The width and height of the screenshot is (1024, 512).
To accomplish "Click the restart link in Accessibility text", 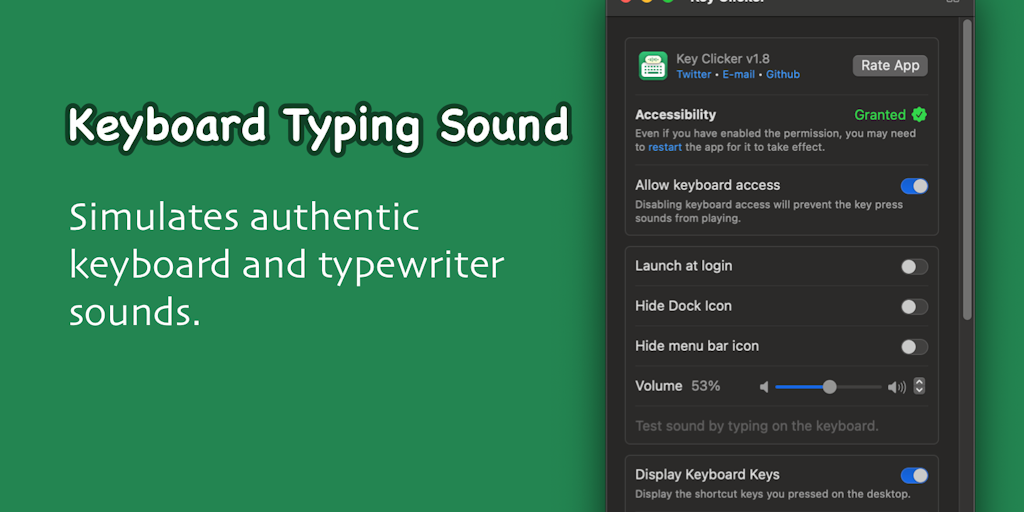I will click(665, 147).
